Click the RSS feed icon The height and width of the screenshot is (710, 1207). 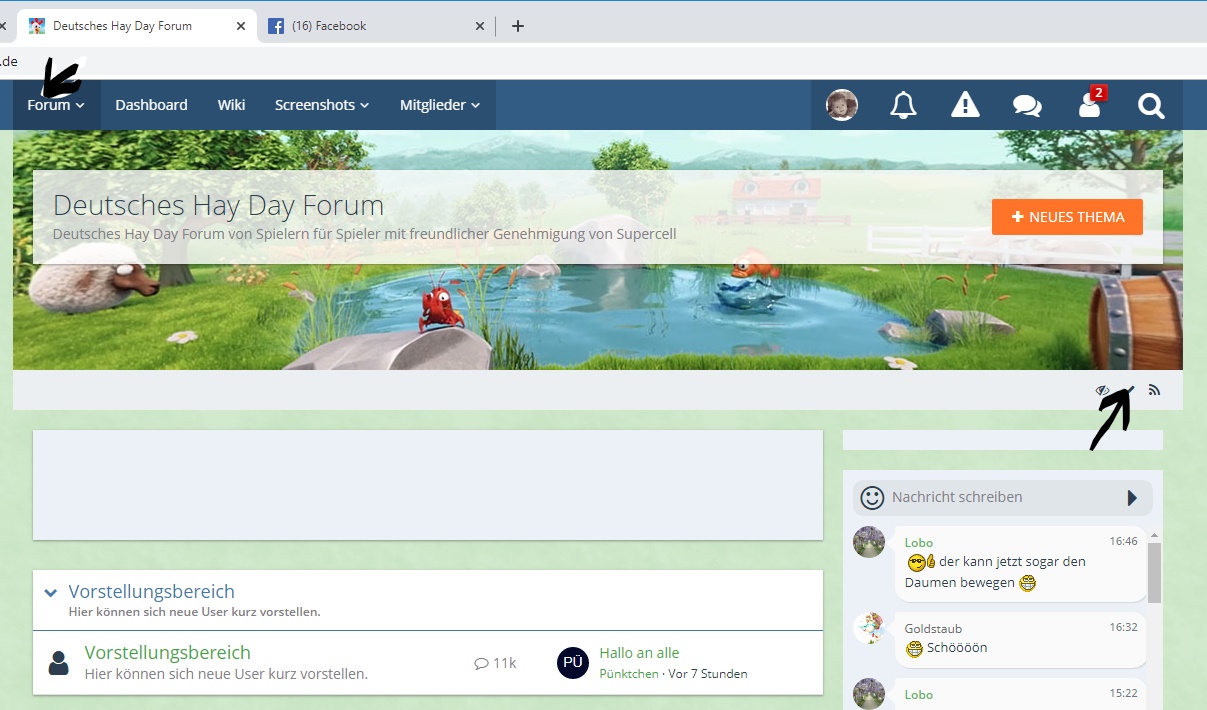coord(1154,390)
